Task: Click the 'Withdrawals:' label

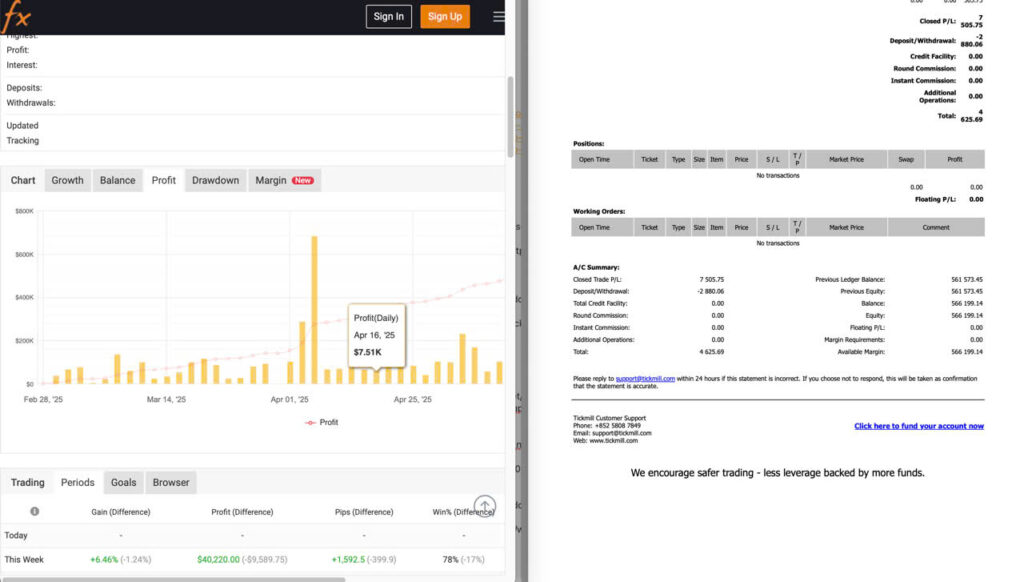Action: click(31, 103)
